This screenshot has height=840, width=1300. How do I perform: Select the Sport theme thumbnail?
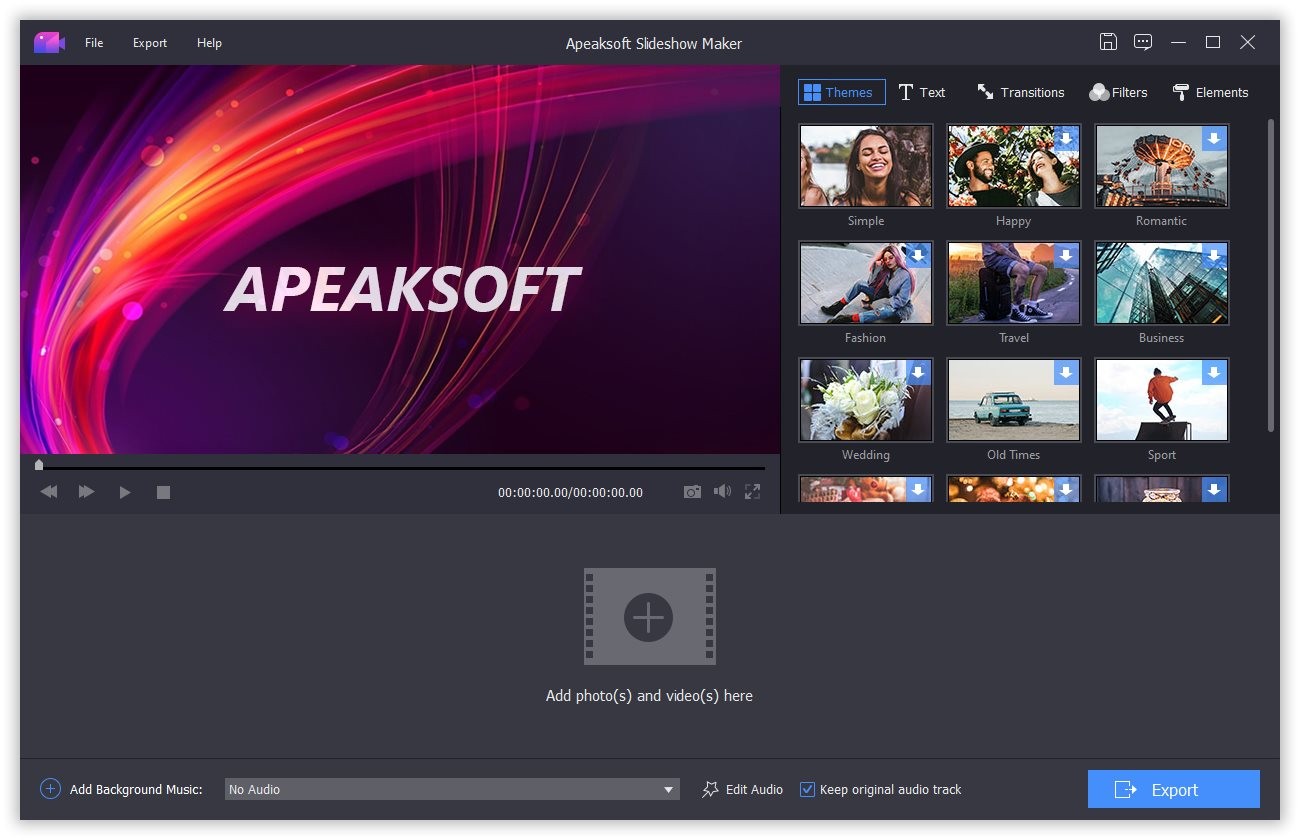click(x=1162, y=400)
